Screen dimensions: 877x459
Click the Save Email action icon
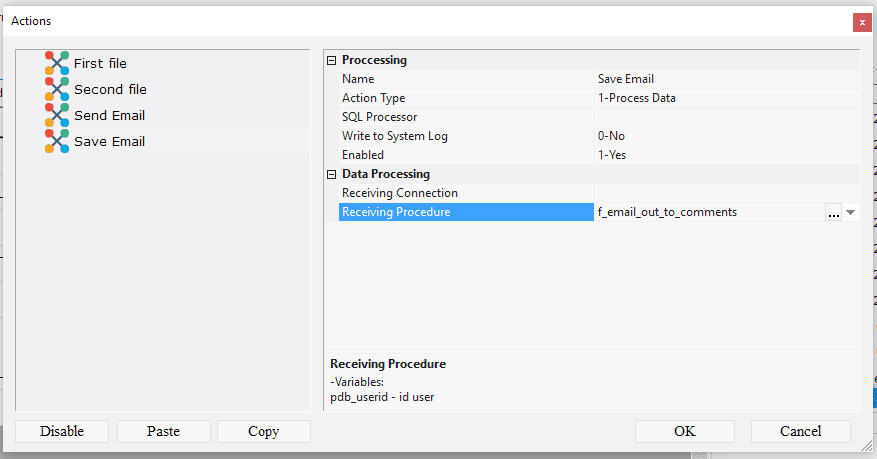[57, 141]
